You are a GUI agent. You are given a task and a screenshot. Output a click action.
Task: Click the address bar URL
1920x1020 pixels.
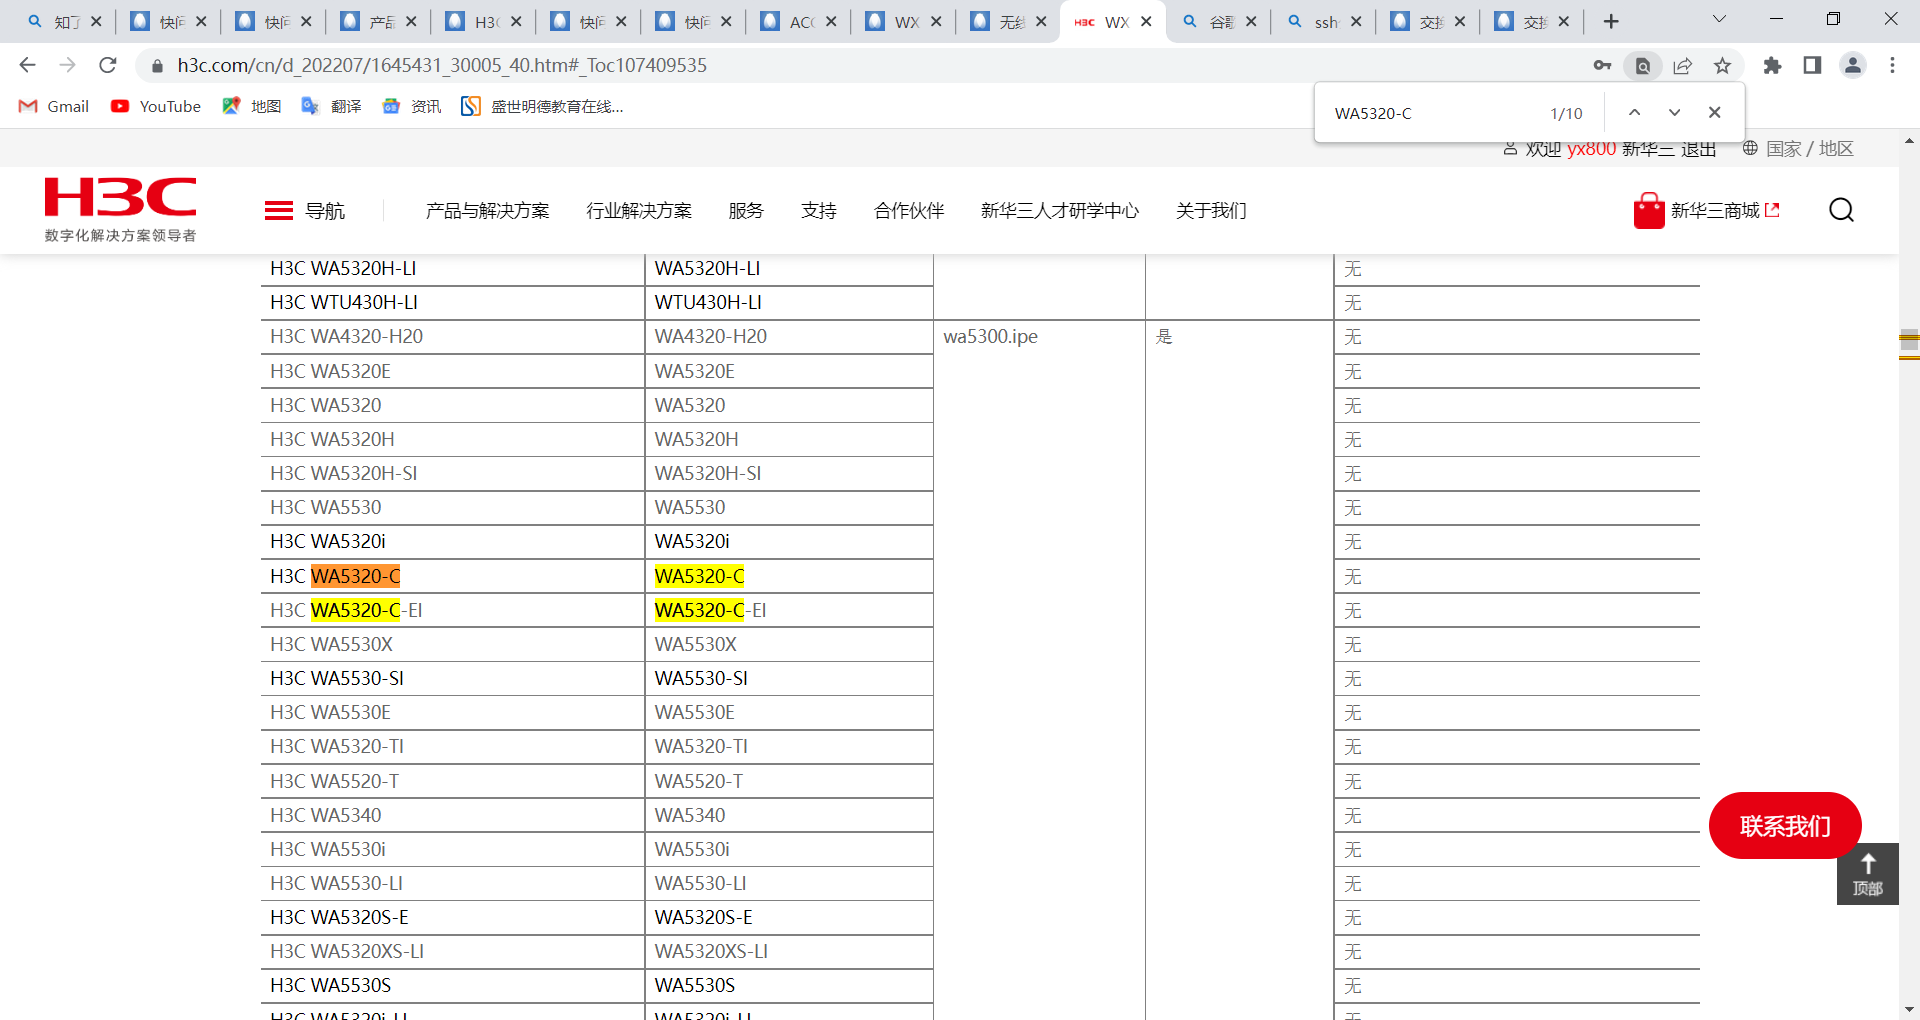tap(442, 65)
